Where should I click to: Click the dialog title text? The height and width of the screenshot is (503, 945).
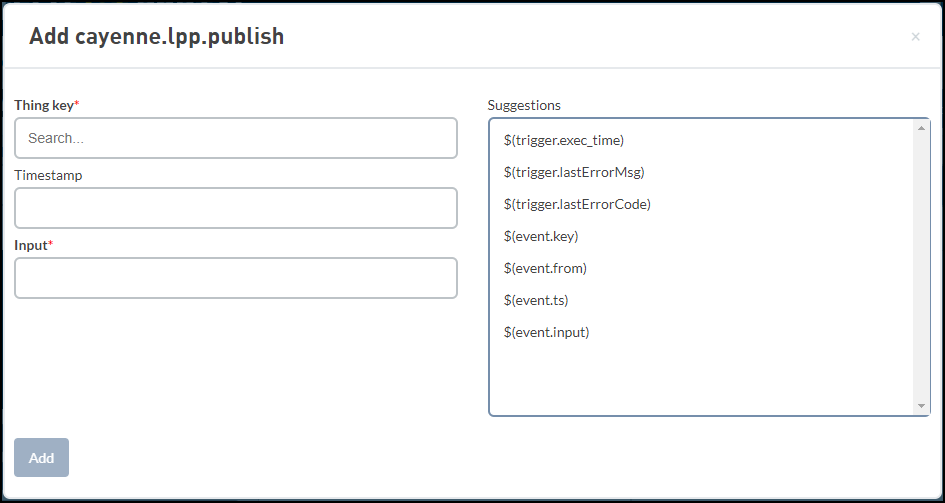(156, 37)
